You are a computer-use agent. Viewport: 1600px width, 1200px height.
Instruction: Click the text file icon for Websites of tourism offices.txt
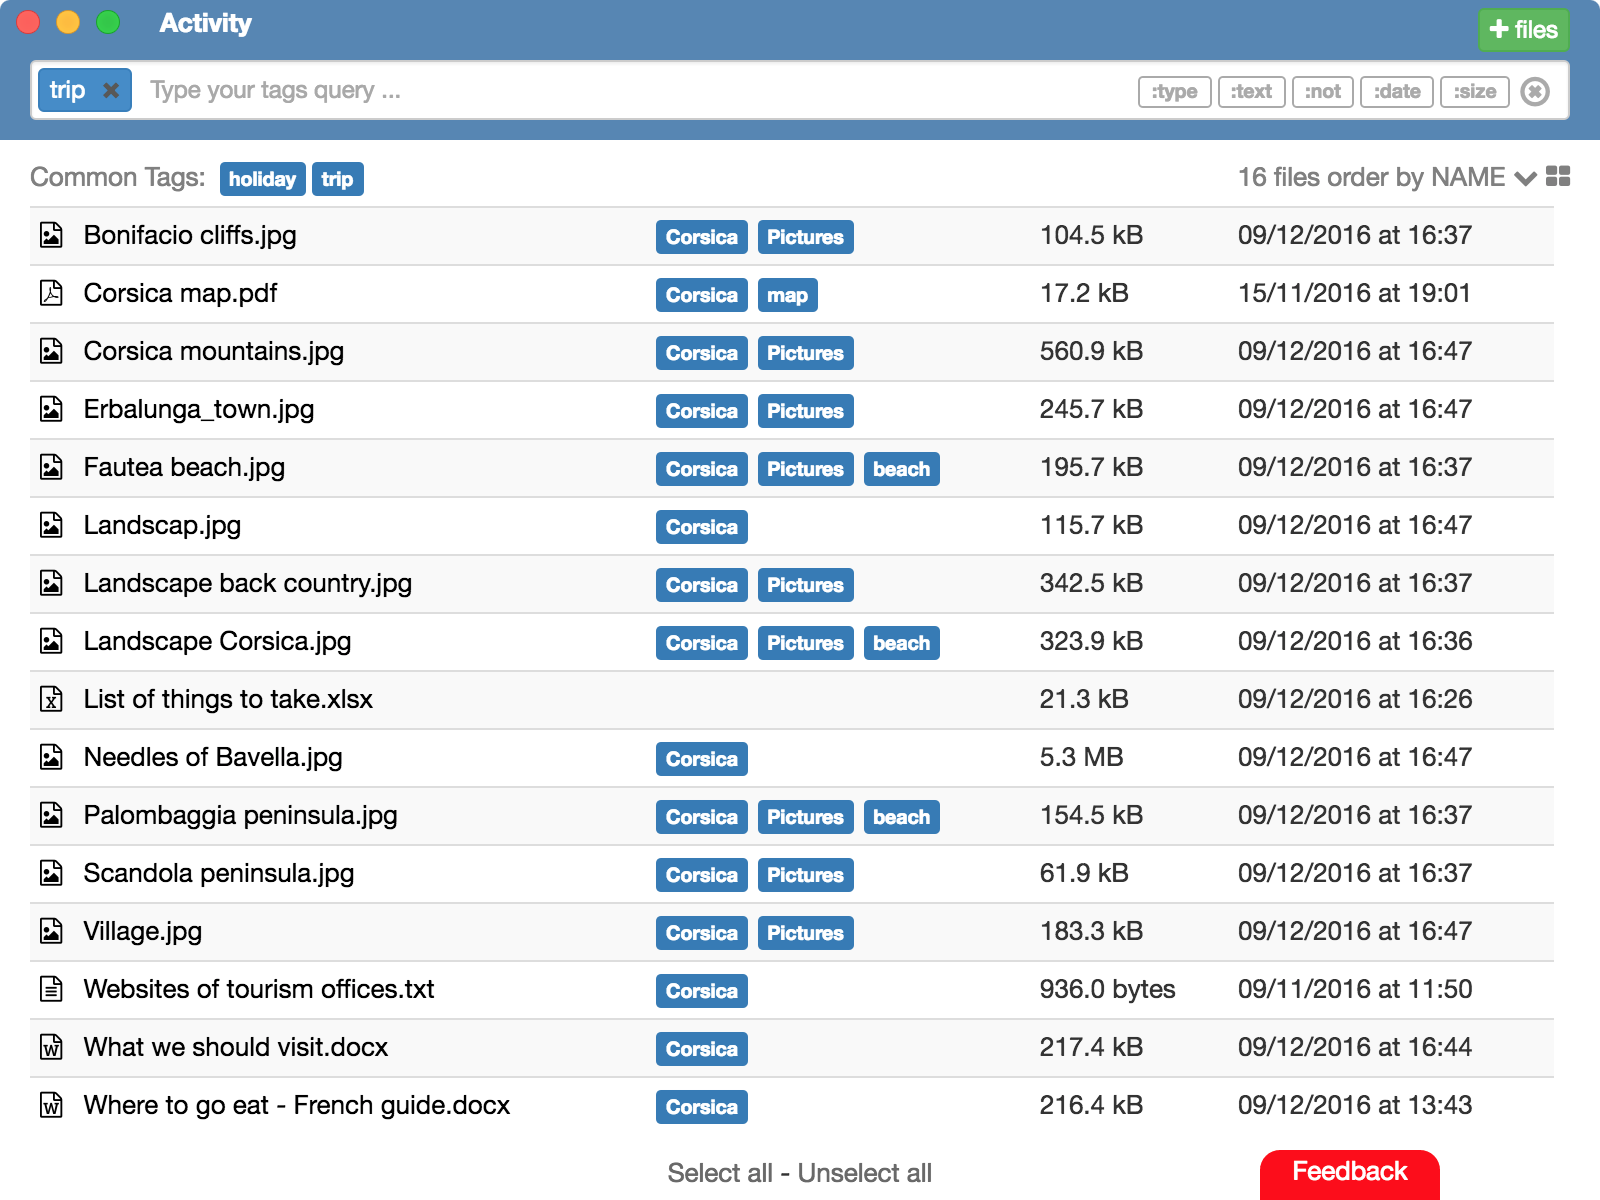tap(50, 989)
